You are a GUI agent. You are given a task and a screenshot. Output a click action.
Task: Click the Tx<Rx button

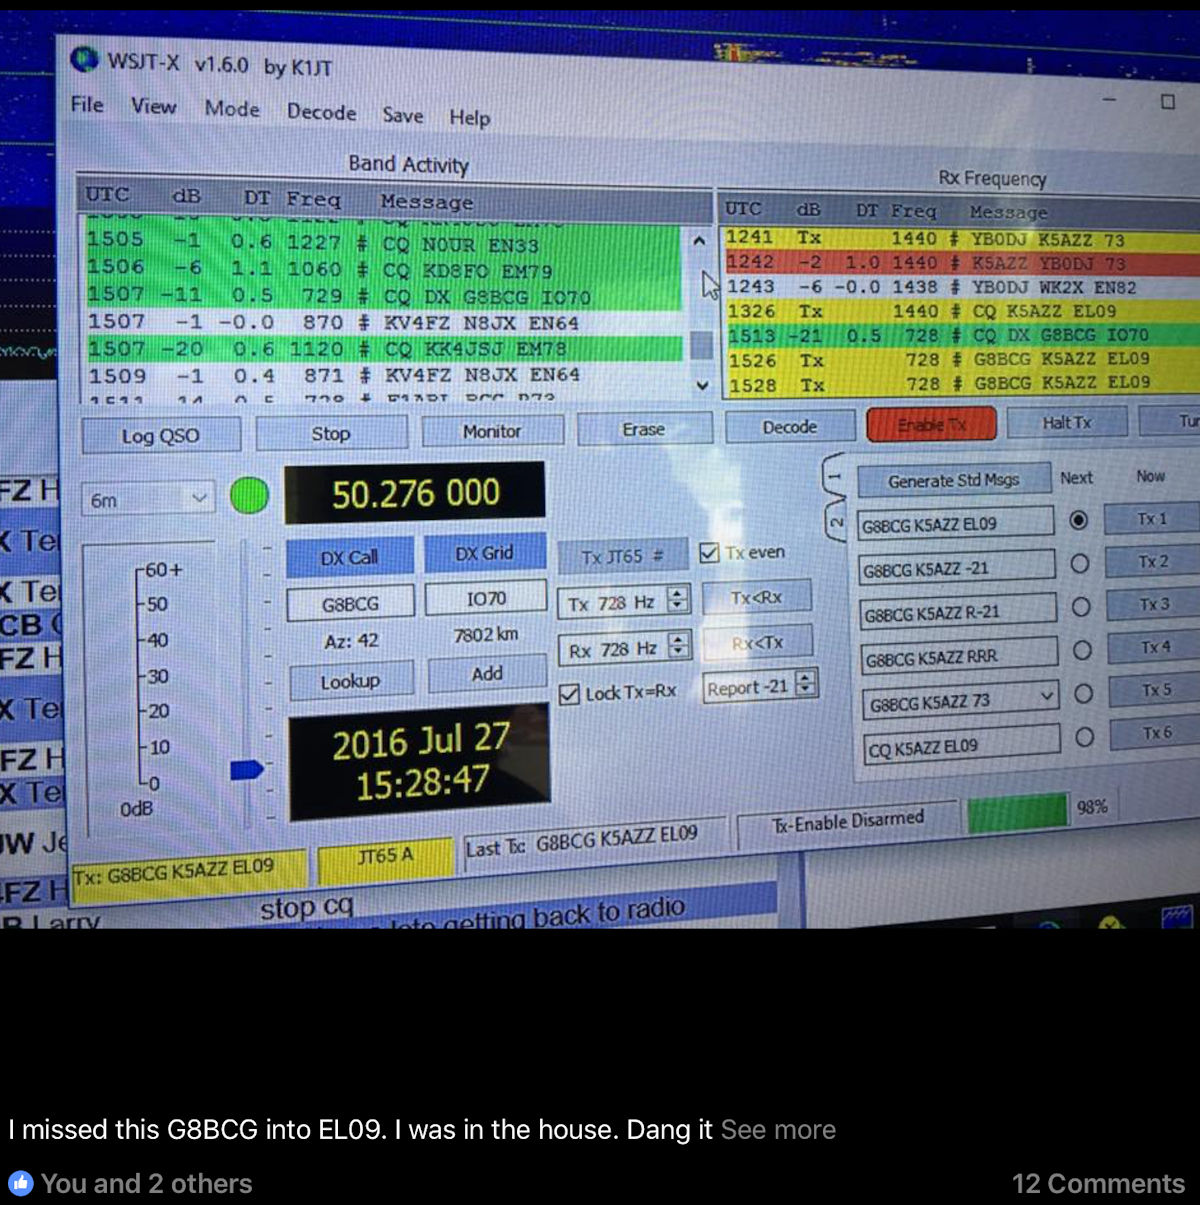(x=757, y=597)
